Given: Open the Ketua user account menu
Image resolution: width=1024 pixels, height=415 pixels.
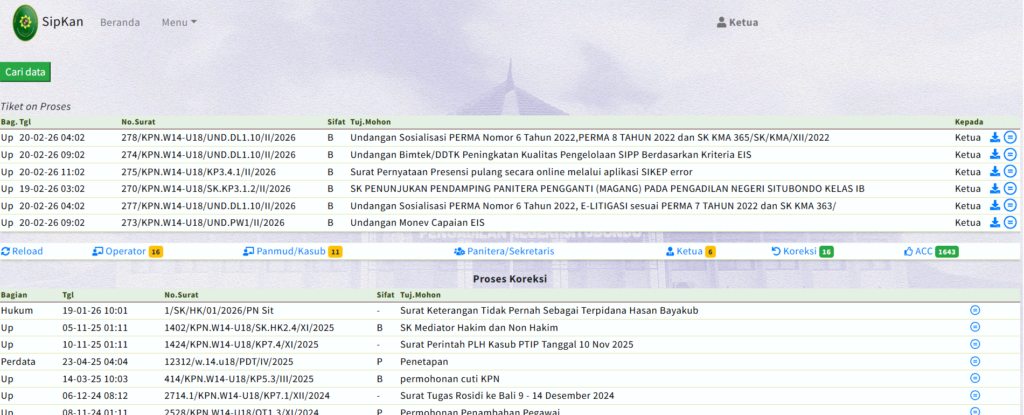Looking at the screenshot, I should pos(737,22).
